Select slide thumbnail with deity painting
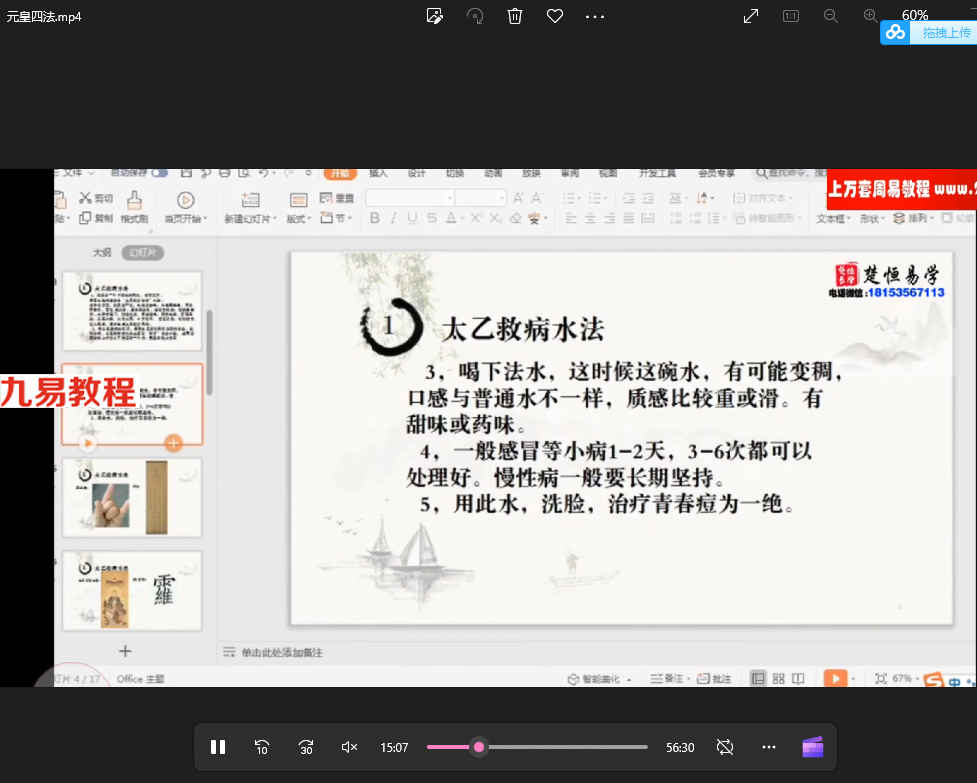977x783 pixels. [x=132, y=591]
